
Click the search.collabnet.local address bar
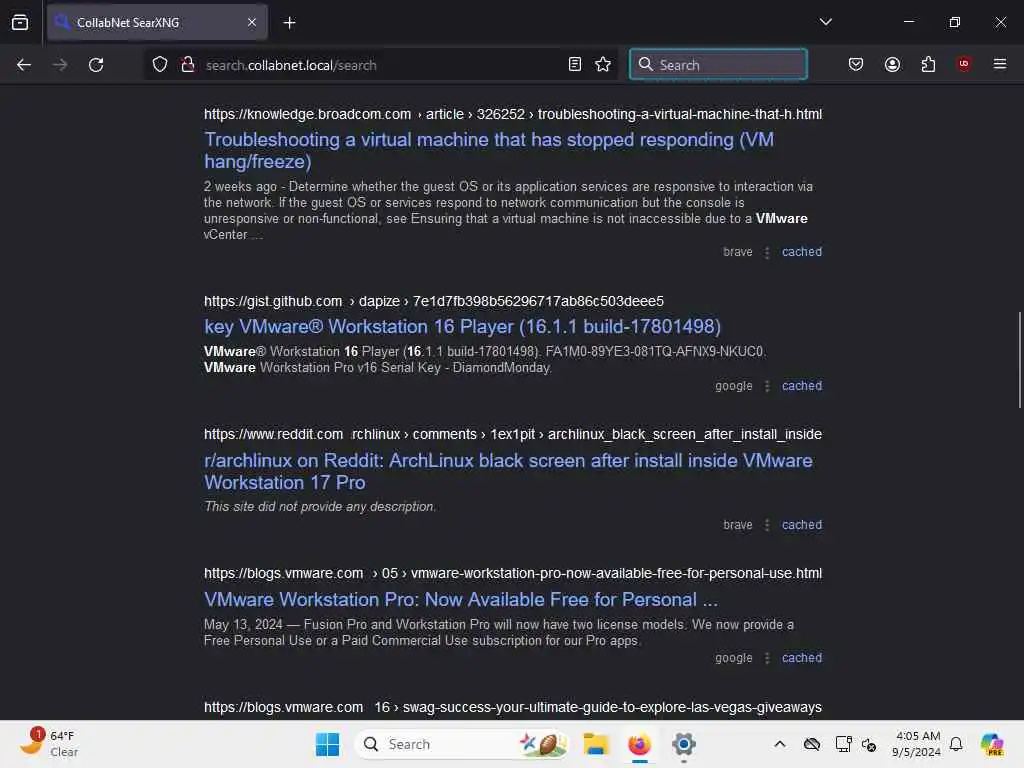(379, 65)
